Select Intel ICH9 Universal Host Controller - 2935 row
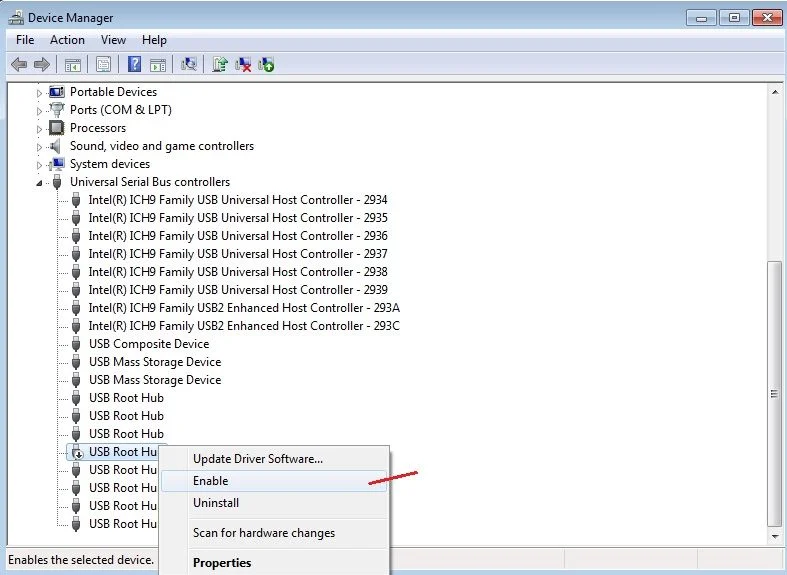Viewport: 787px width, 575px height. click(x=238, y=218)
